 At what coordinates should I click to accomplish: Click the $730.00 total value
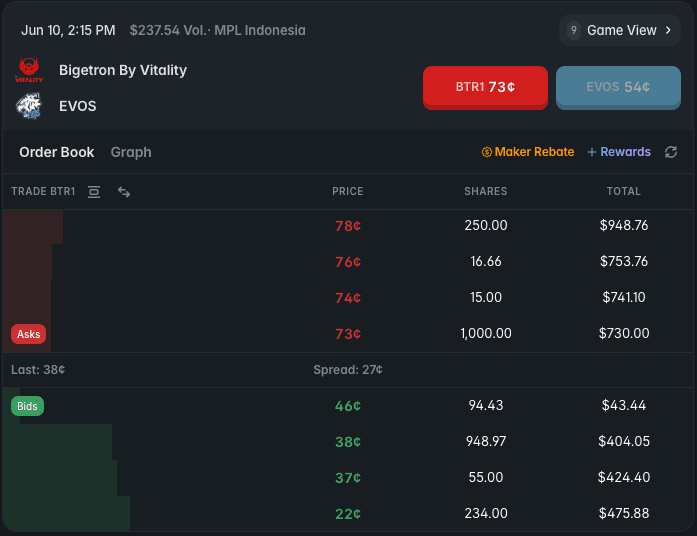624,333
